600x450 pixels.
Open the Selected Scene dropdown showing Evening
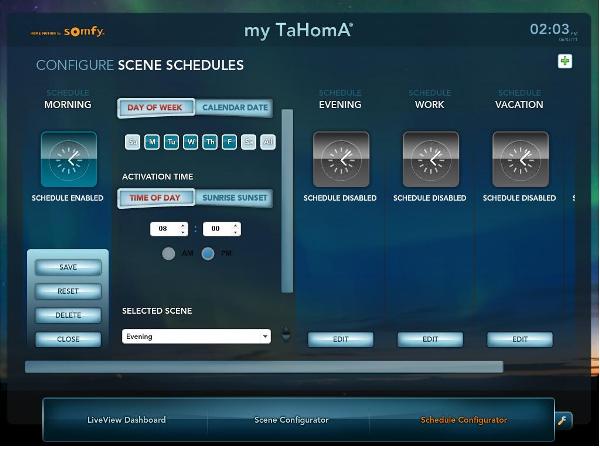(x=196, y=337)
